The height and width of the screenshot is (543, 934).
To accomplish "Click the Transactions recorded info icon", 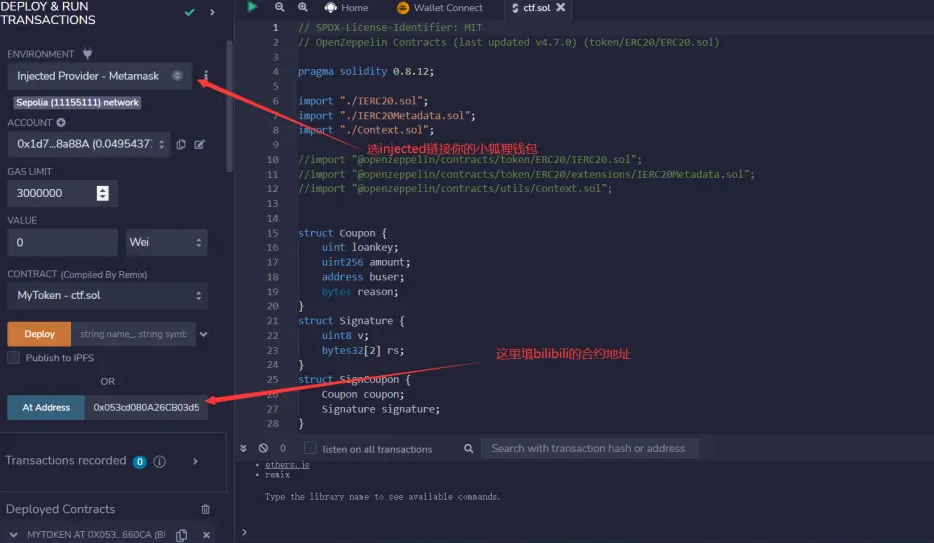I will pos(160,461).
